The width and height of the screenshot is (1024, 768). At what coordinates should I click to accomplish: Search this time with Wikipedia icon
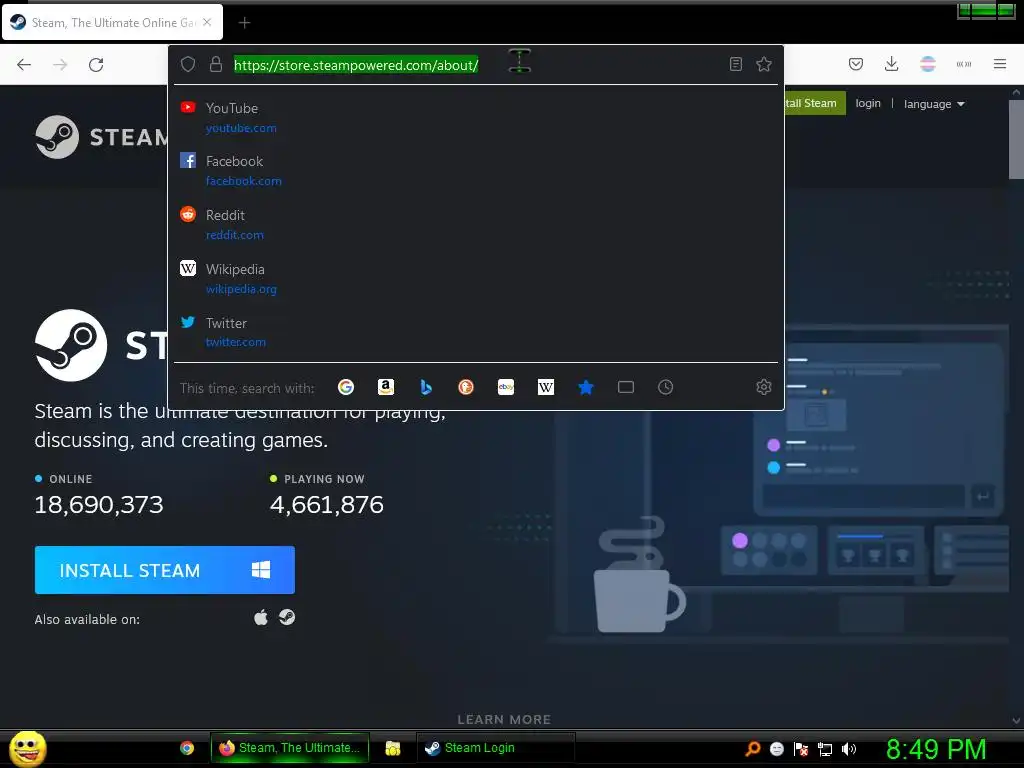[545, 387]
